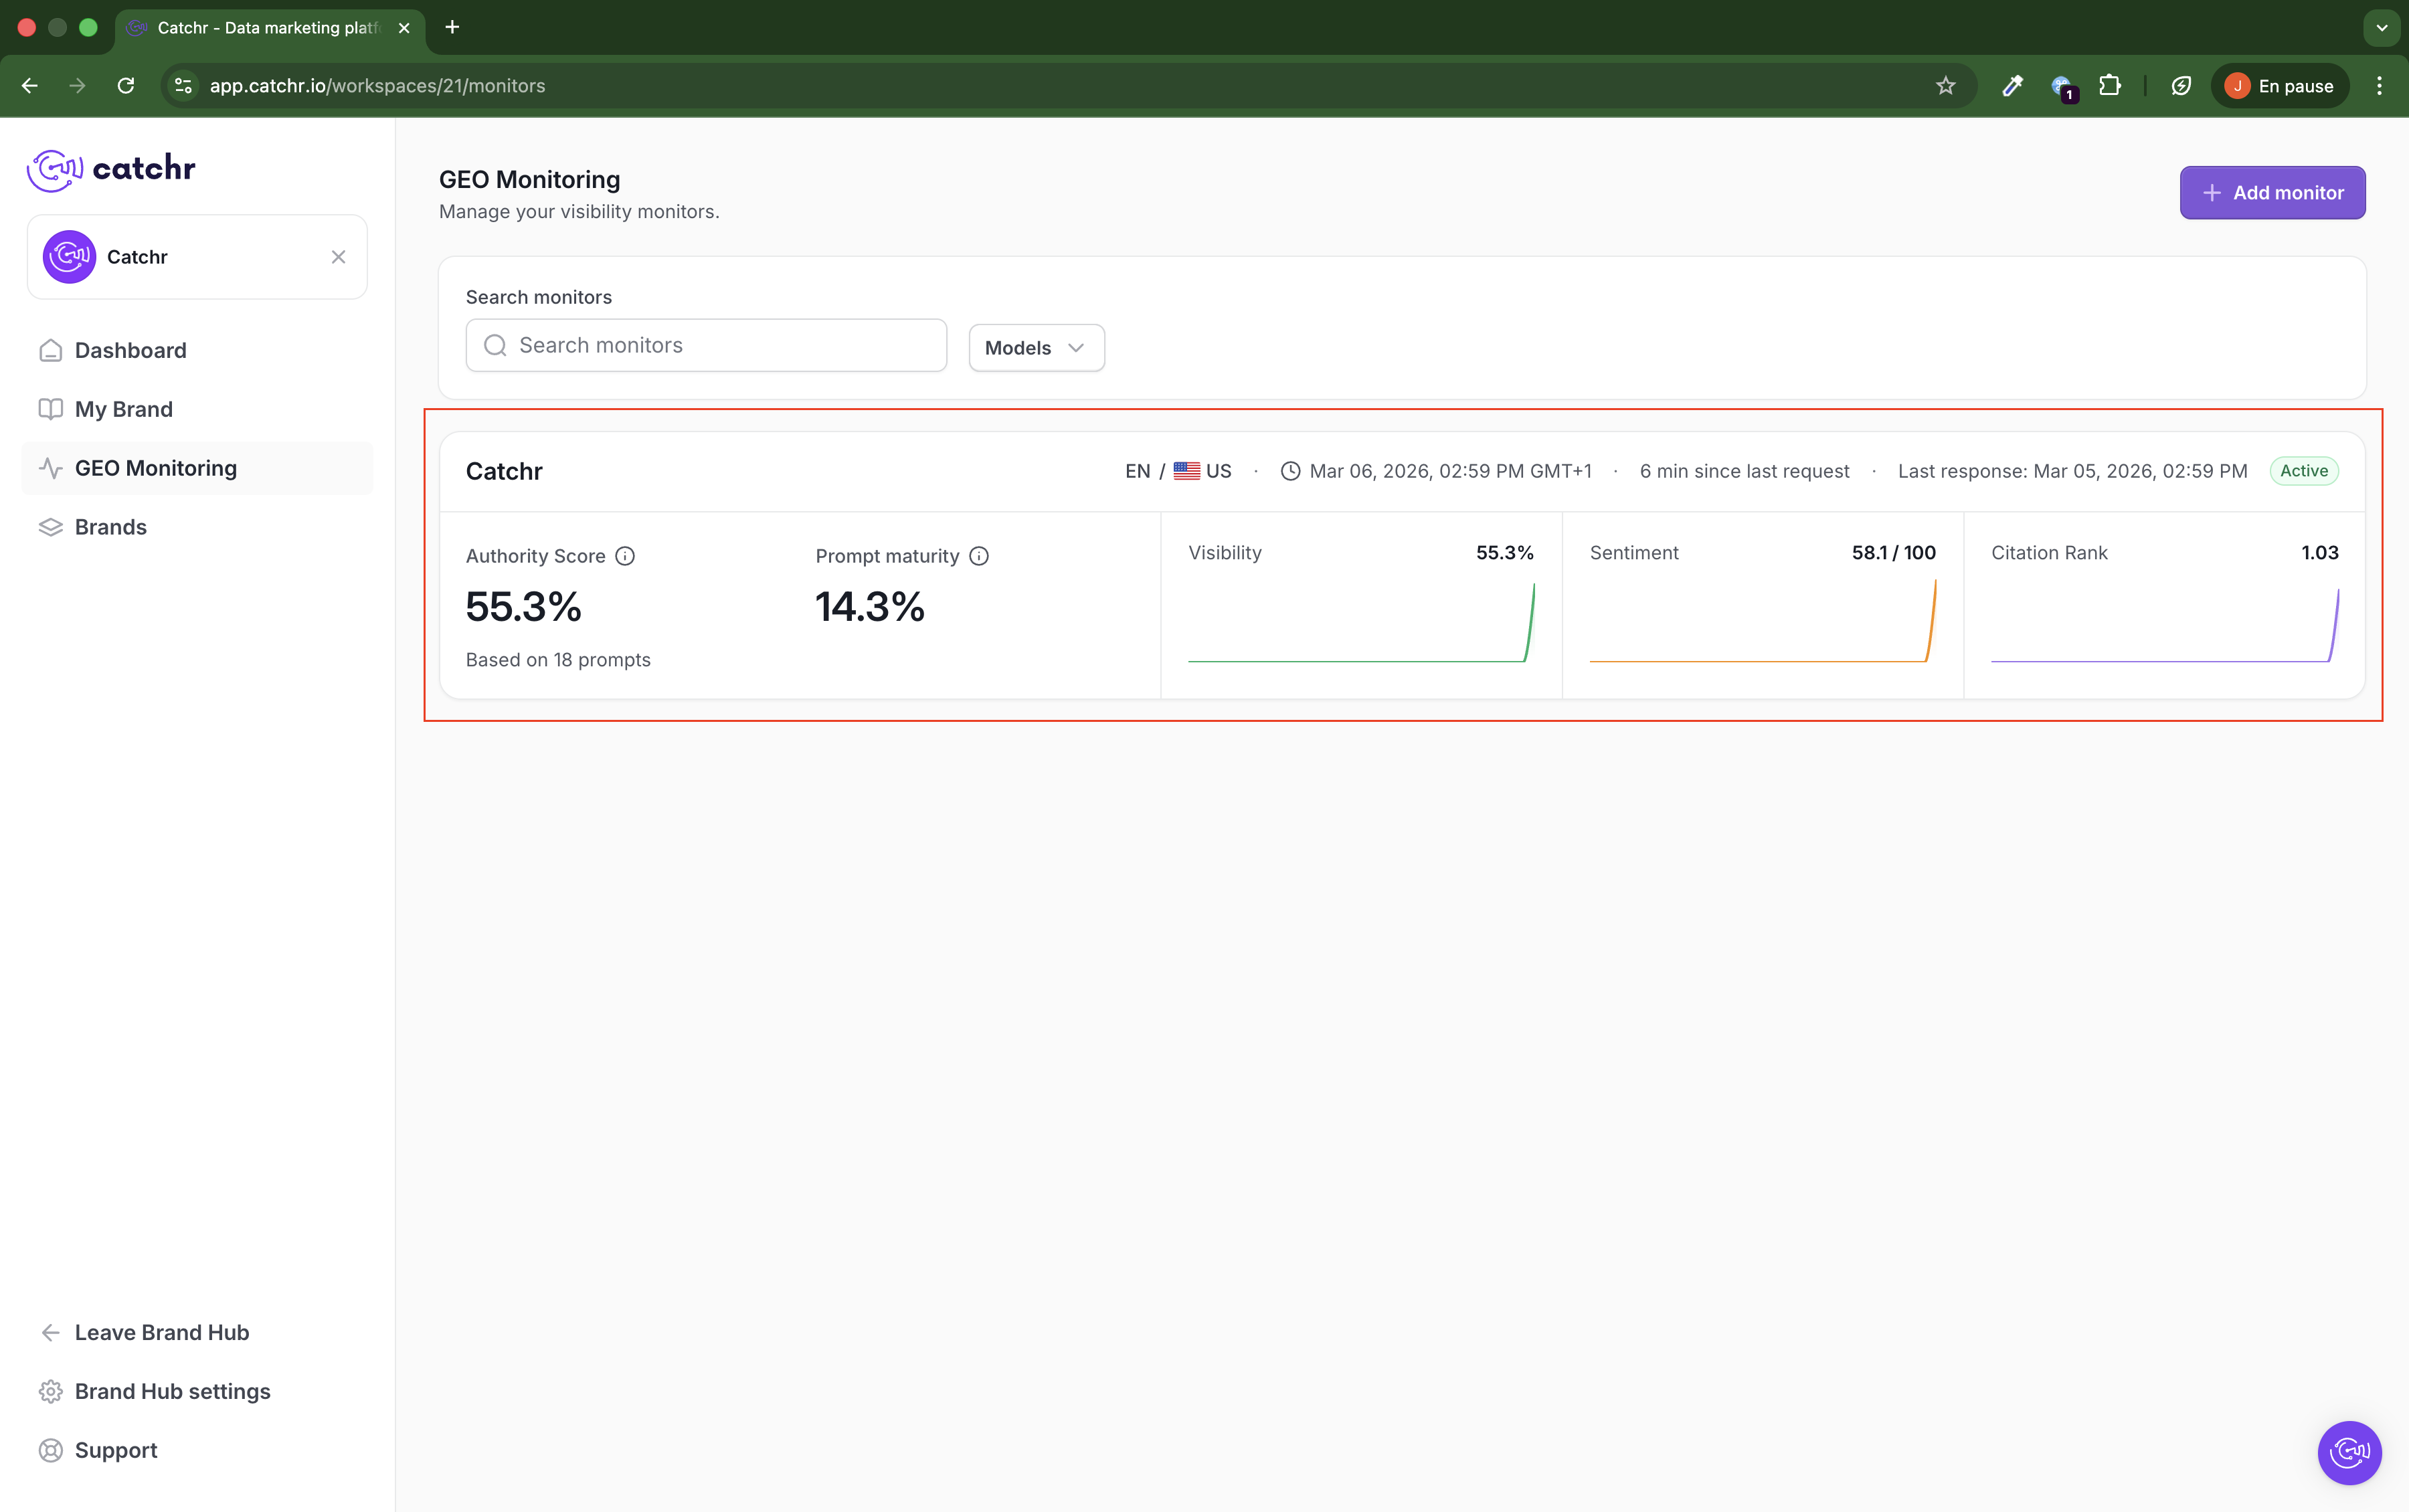Close the Catchr brand selector
Screen dimensions: 2409x1512
coord(338,257)
